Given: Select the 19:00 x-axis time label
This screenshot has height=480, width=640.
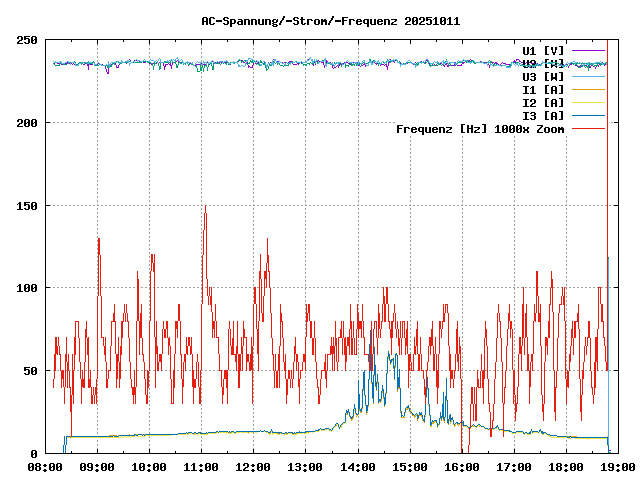Looking at the screenshot, I should tap(617, 467).
